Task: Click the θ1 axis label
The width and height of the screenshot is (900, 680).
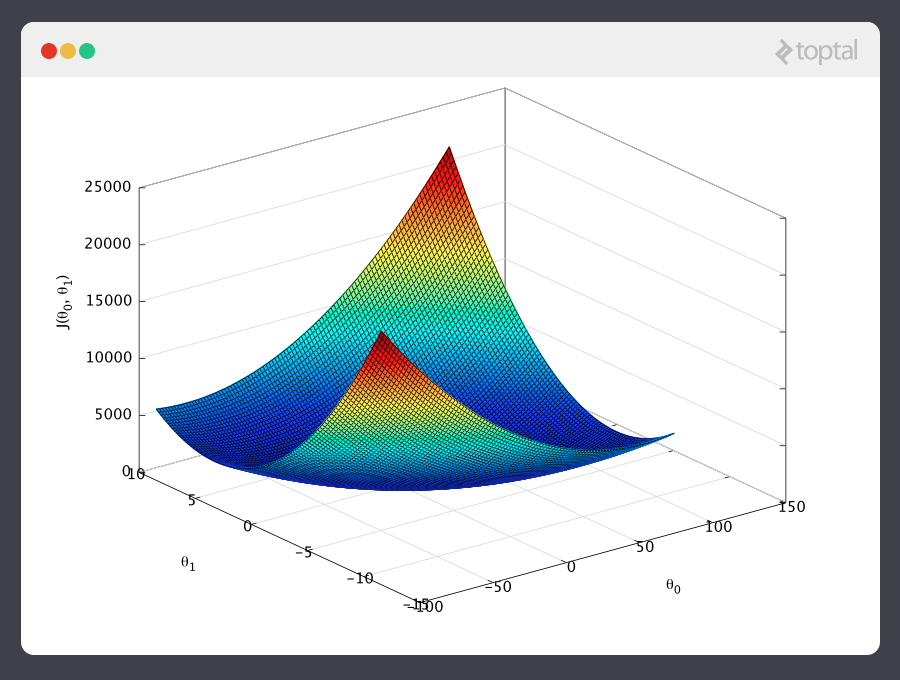Action: pos(188,563)
